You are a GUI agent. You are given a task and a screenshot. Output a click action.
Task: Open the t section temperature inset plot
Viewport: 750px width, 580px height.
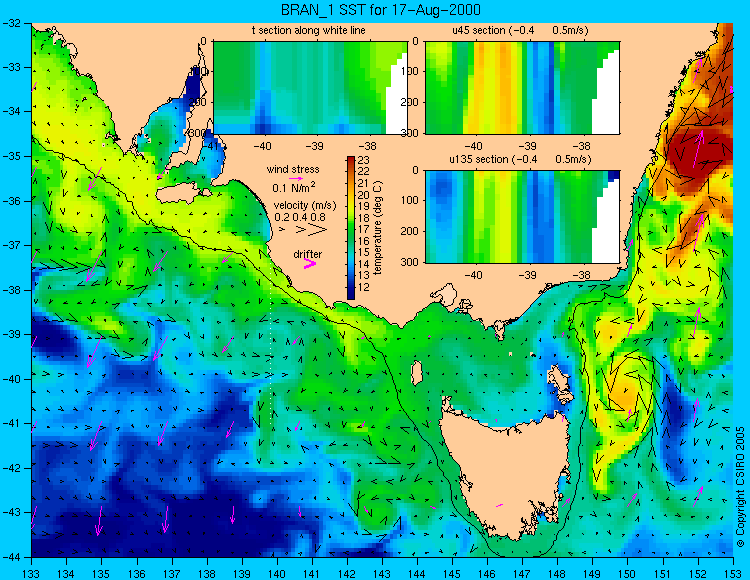(310, 88)
